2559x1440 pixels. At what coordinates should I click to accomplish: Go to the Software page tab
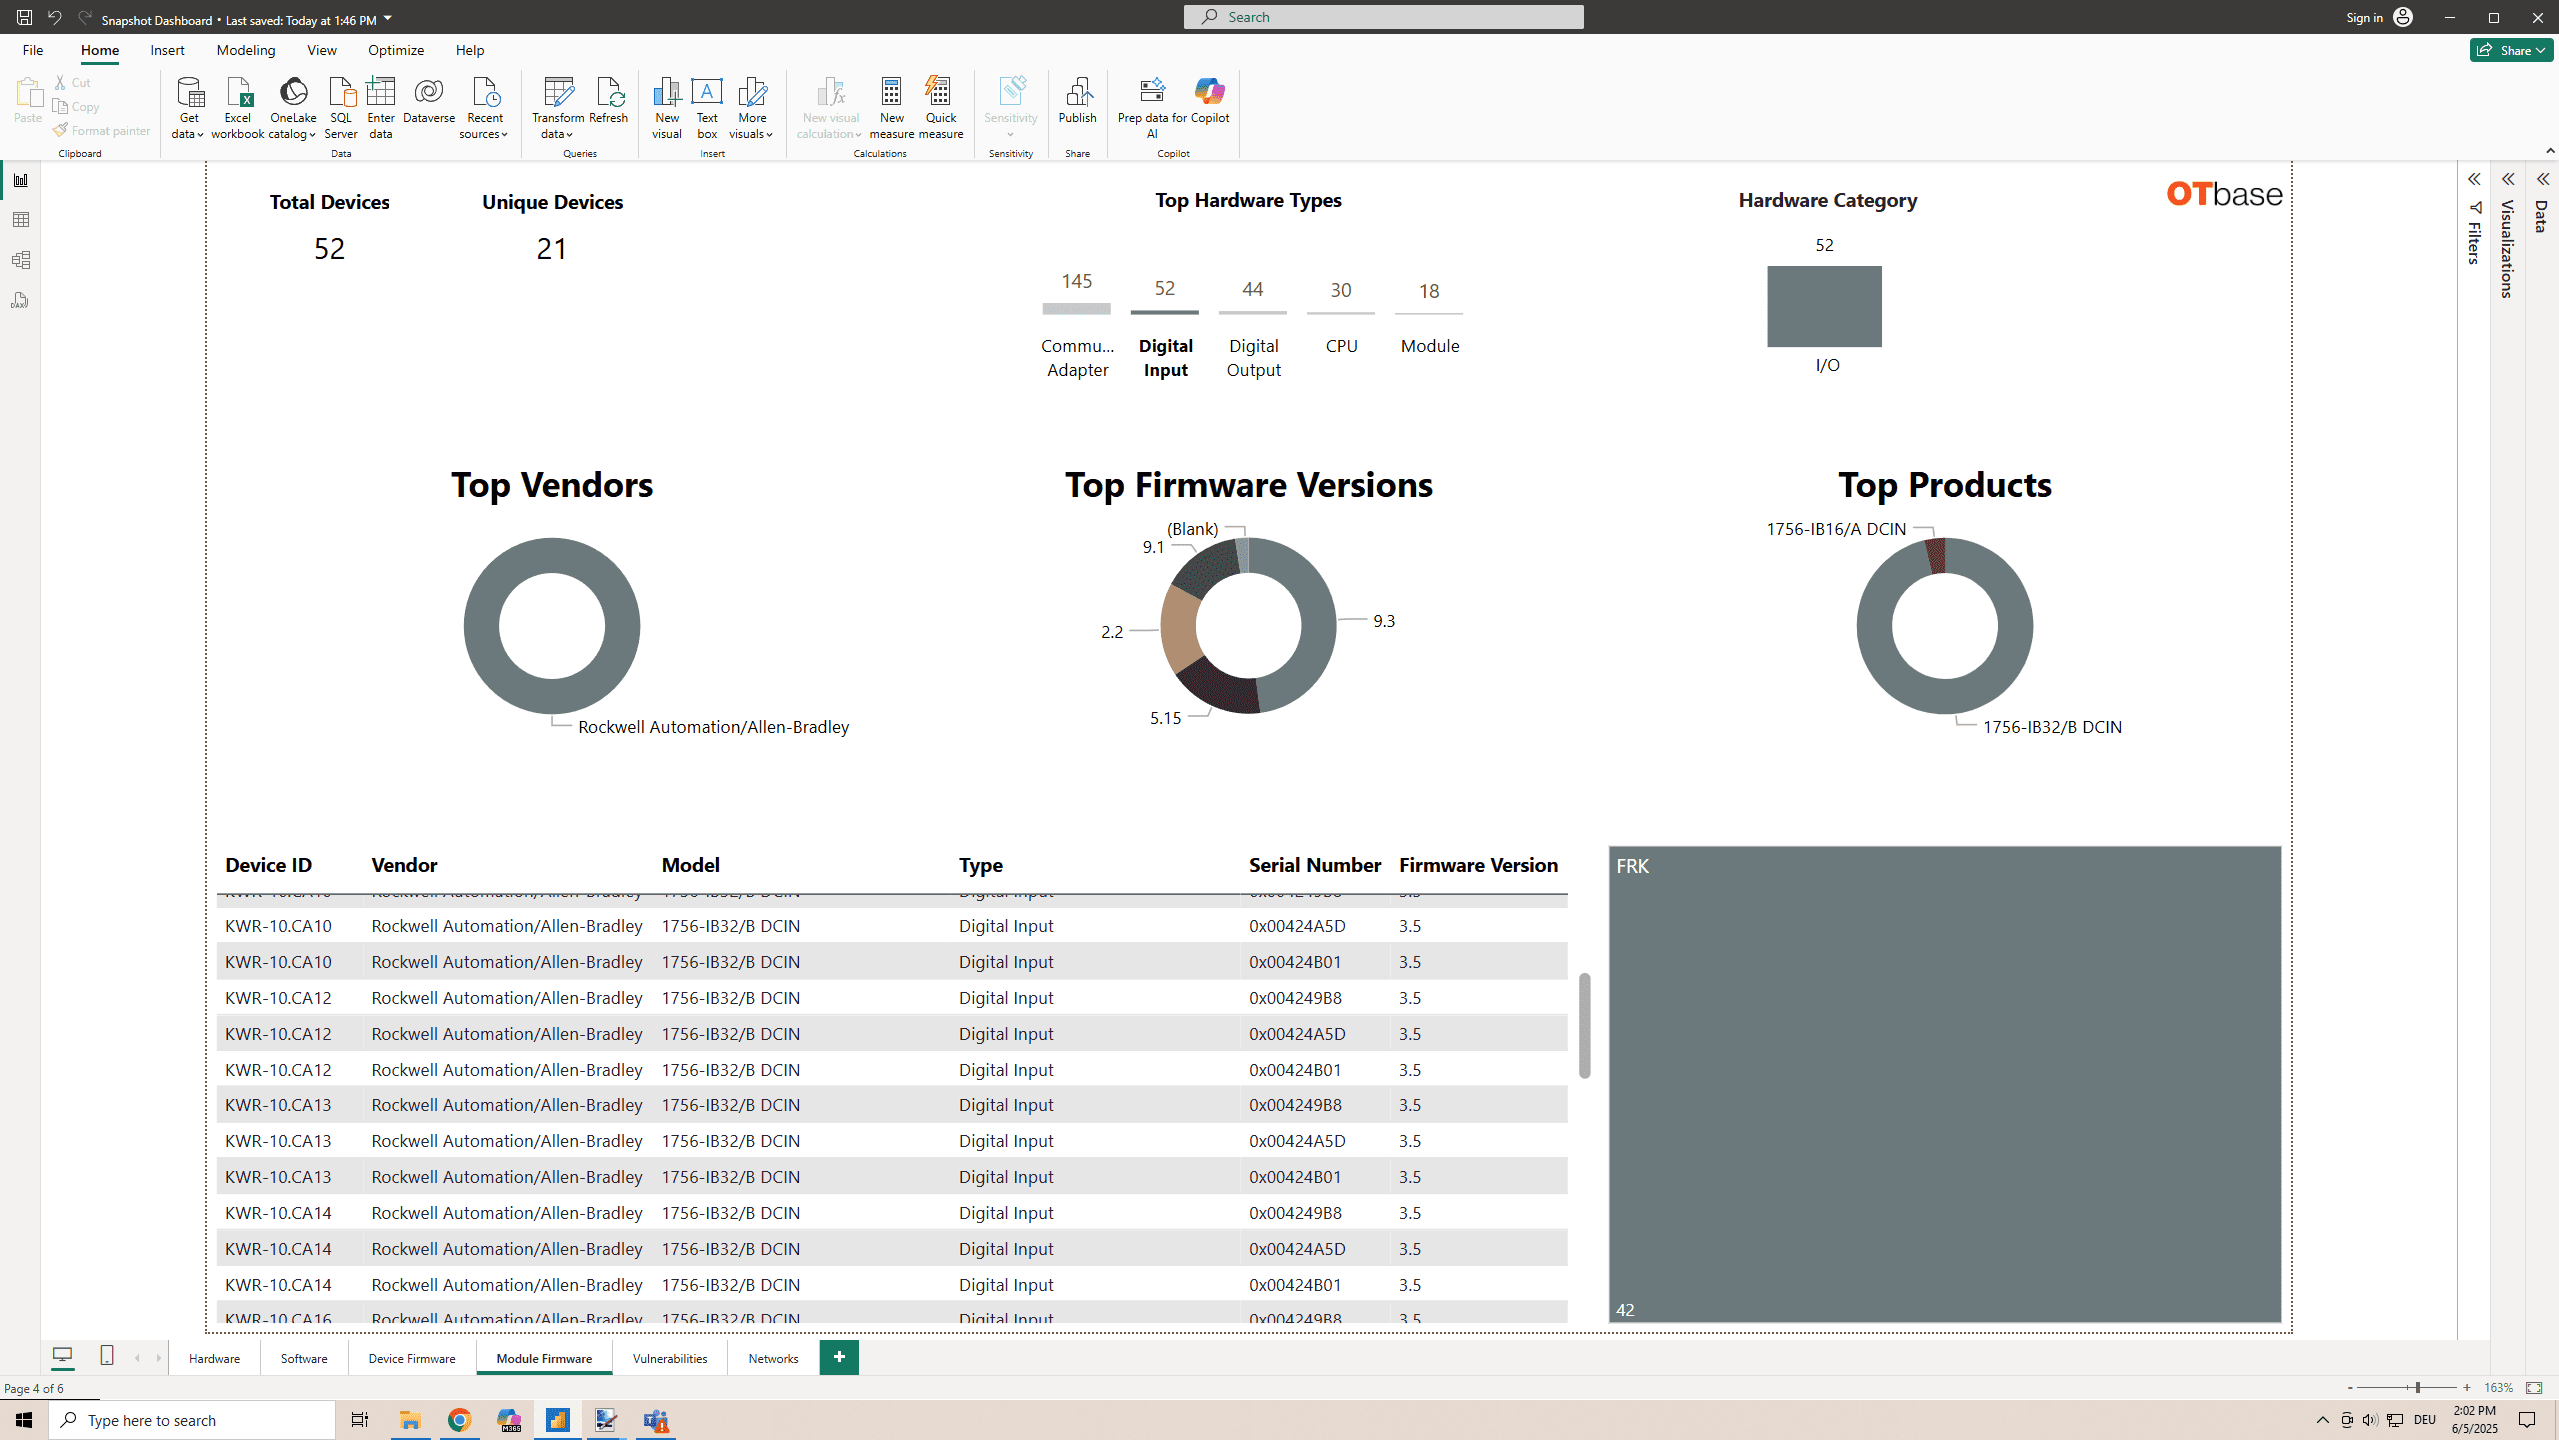point(304,1358)
